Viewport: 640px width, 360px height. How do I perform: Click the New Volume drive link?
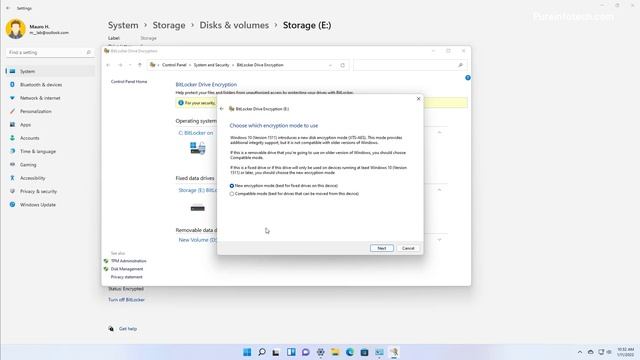tap(198, 240)
